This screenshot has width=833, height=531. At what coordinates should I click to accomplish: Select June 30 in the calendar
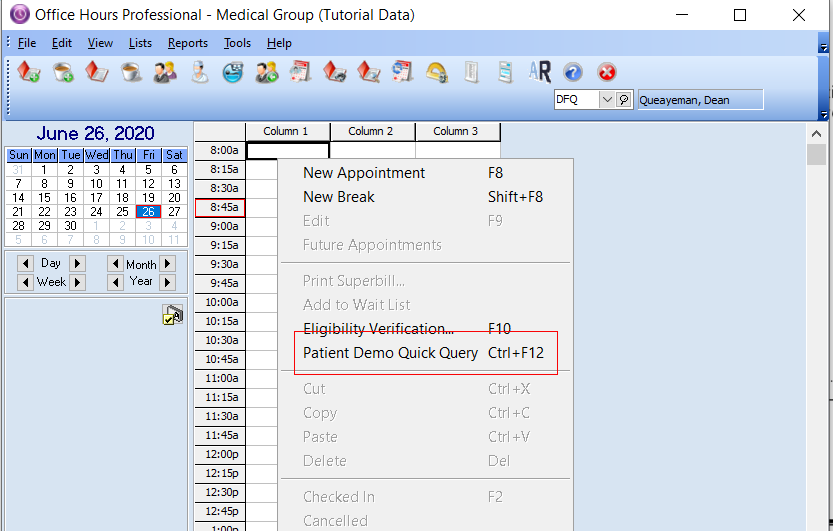pos(70,226)
